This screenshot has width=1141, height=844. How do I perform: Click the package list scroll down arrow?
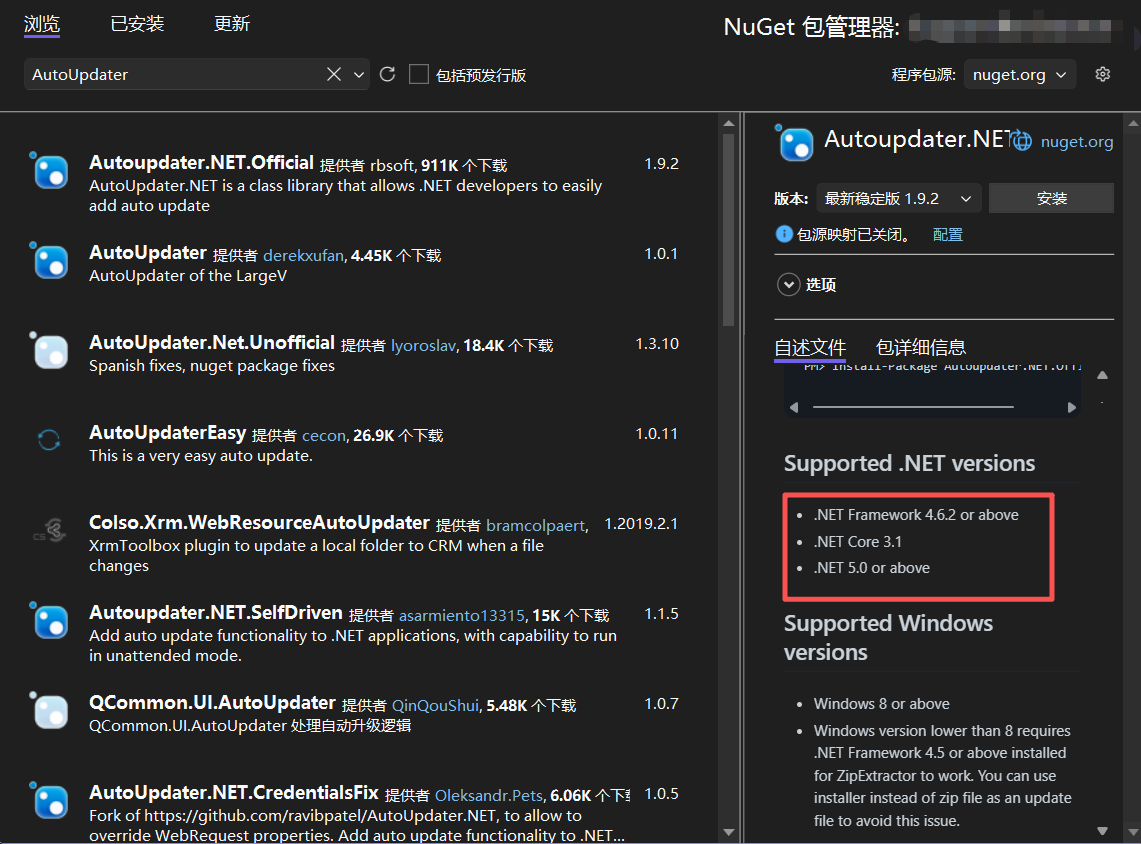(729, 832)
